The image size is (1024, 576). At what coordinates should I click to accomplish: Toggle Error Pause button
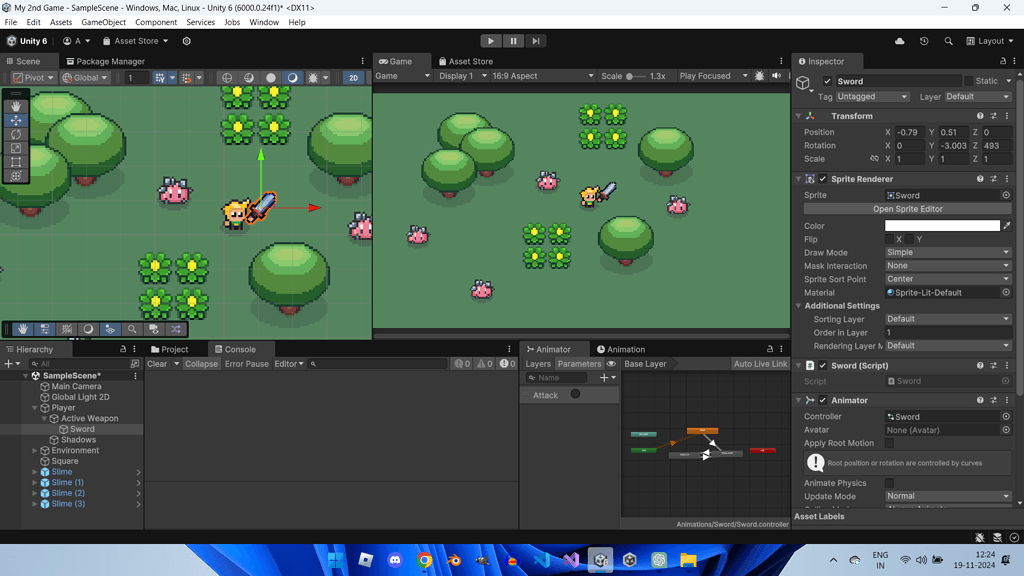tap(246, 364)
